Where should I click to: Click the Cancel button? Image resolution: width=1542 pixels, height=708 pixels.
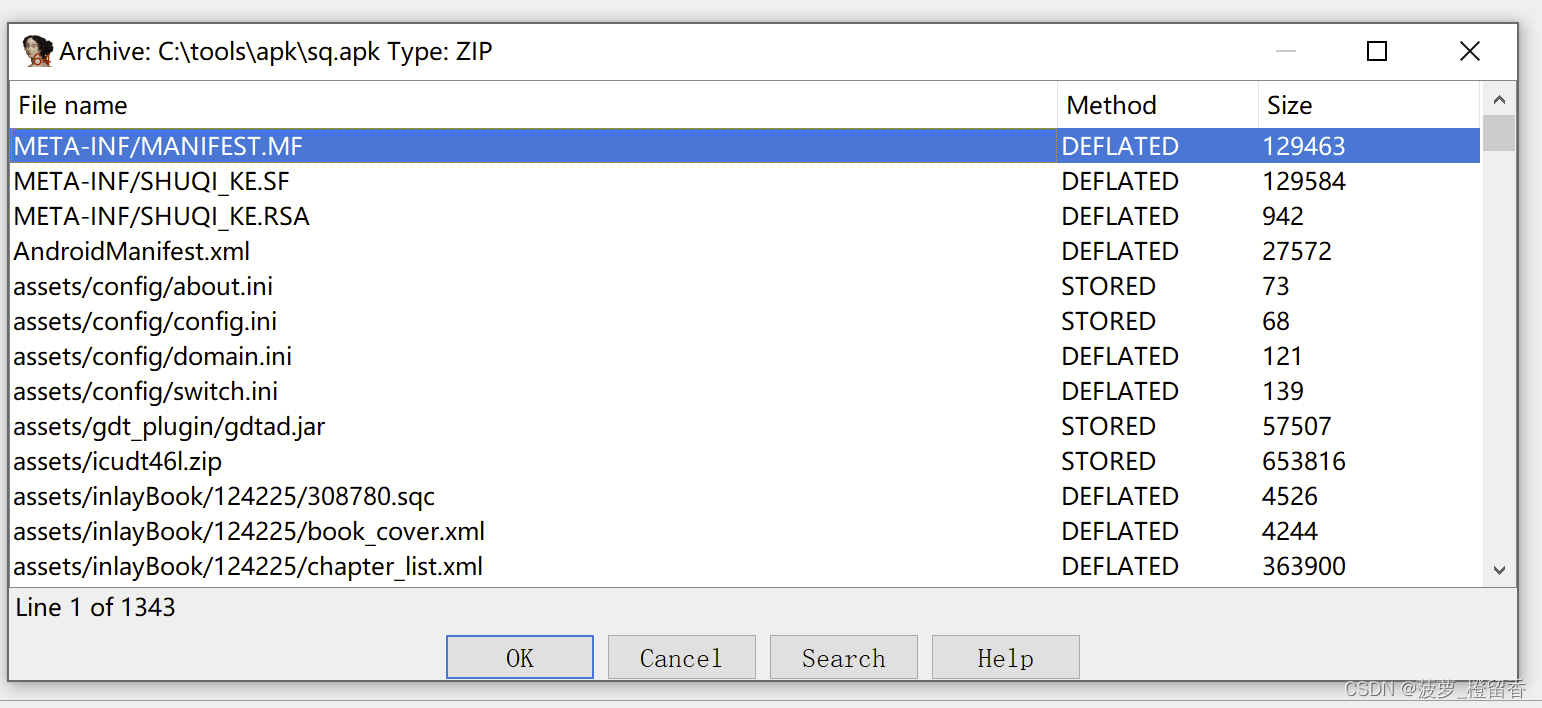tap(681, 658)
